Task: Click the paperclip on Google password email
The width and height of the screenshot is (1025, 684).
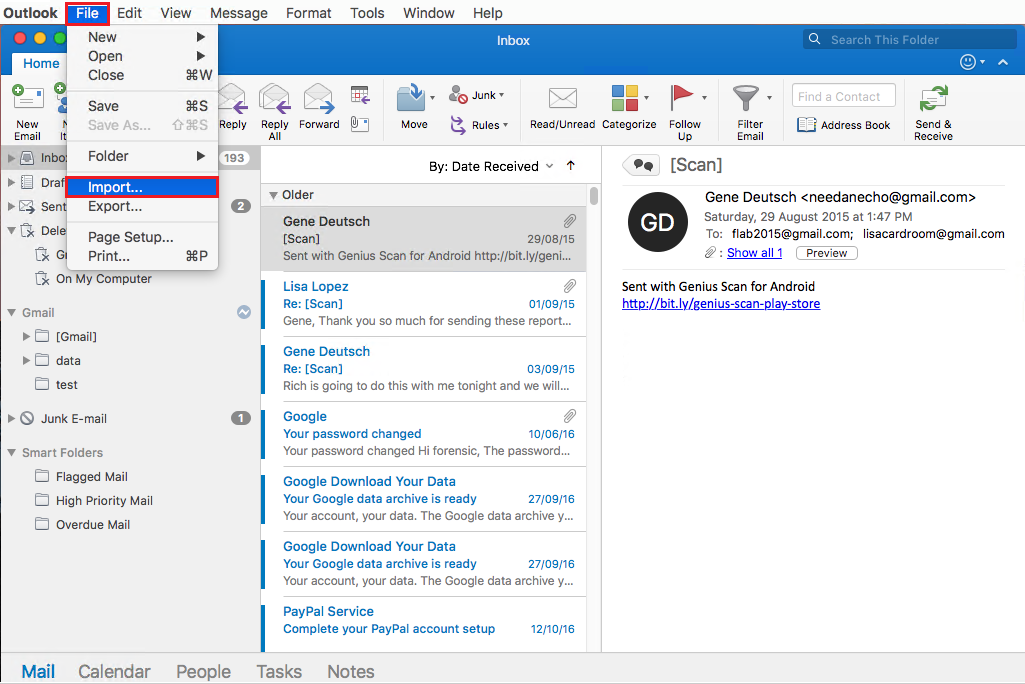Action: [569, 416]
